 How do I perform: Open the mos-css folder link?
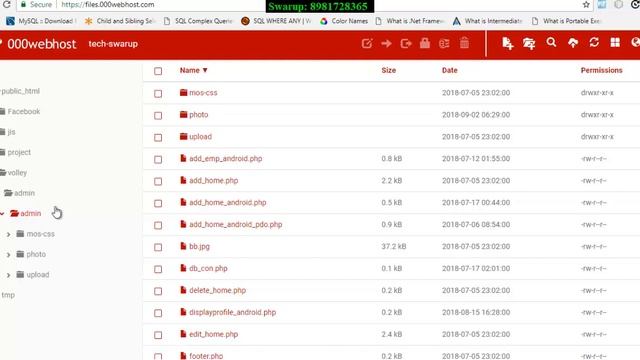(203, 93)
